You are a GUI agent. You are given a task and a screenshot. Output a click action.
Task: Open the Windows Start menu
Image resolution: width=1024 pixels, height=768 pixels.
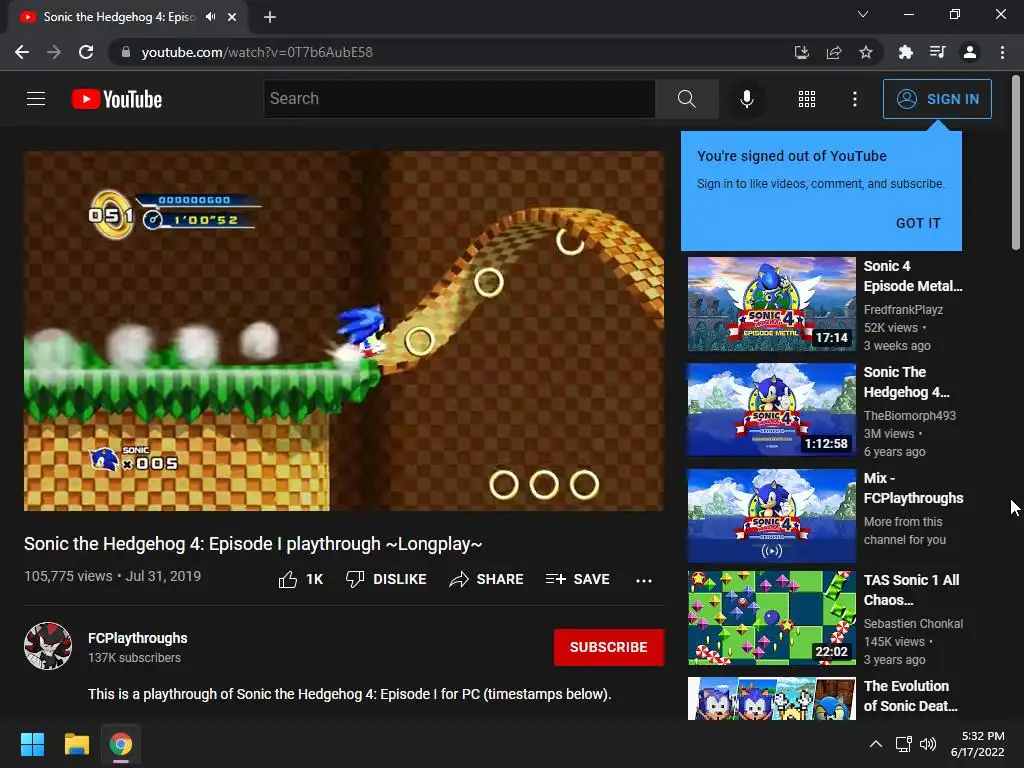click(32, 744)
